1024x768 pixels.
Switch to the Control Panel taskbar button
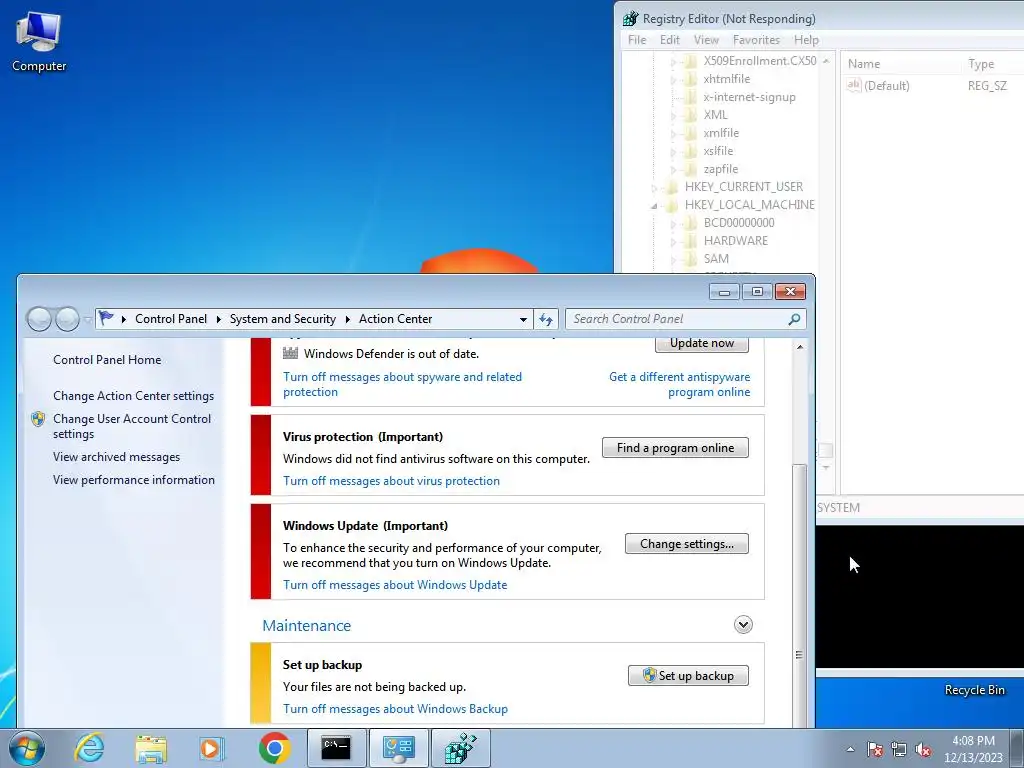click(x=398, y=748)
